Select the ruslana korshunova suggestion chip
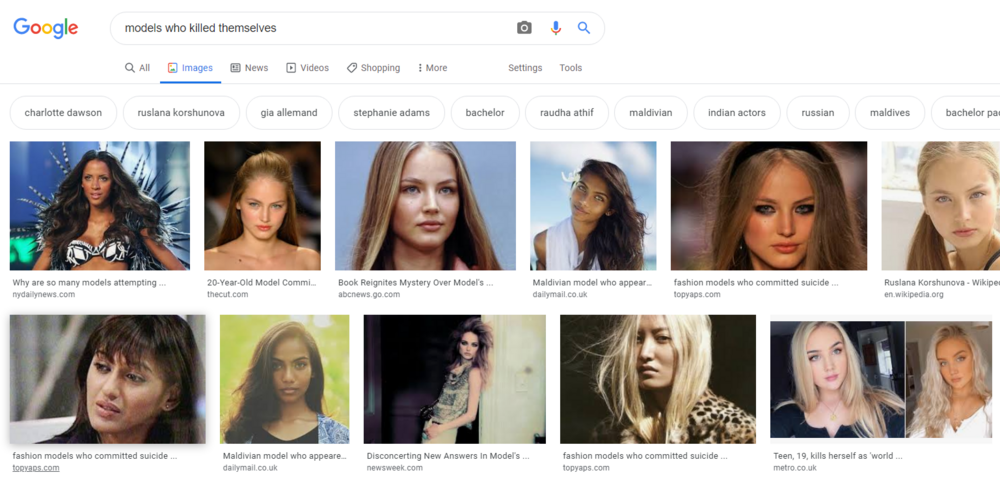 pyautogui.click(x=181, y=113)
